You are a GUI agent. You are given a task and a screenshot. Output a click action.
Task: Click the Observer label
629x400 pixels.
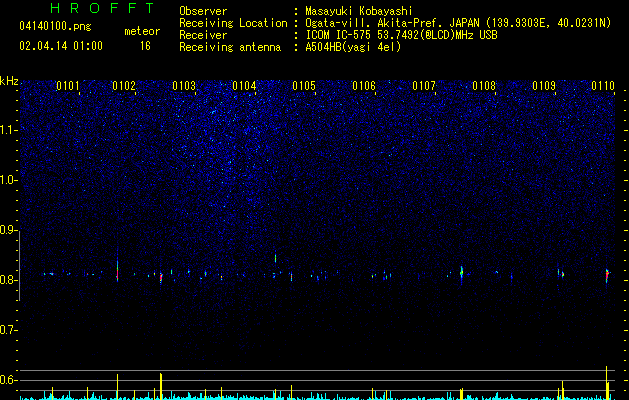[x=203, y=11]
